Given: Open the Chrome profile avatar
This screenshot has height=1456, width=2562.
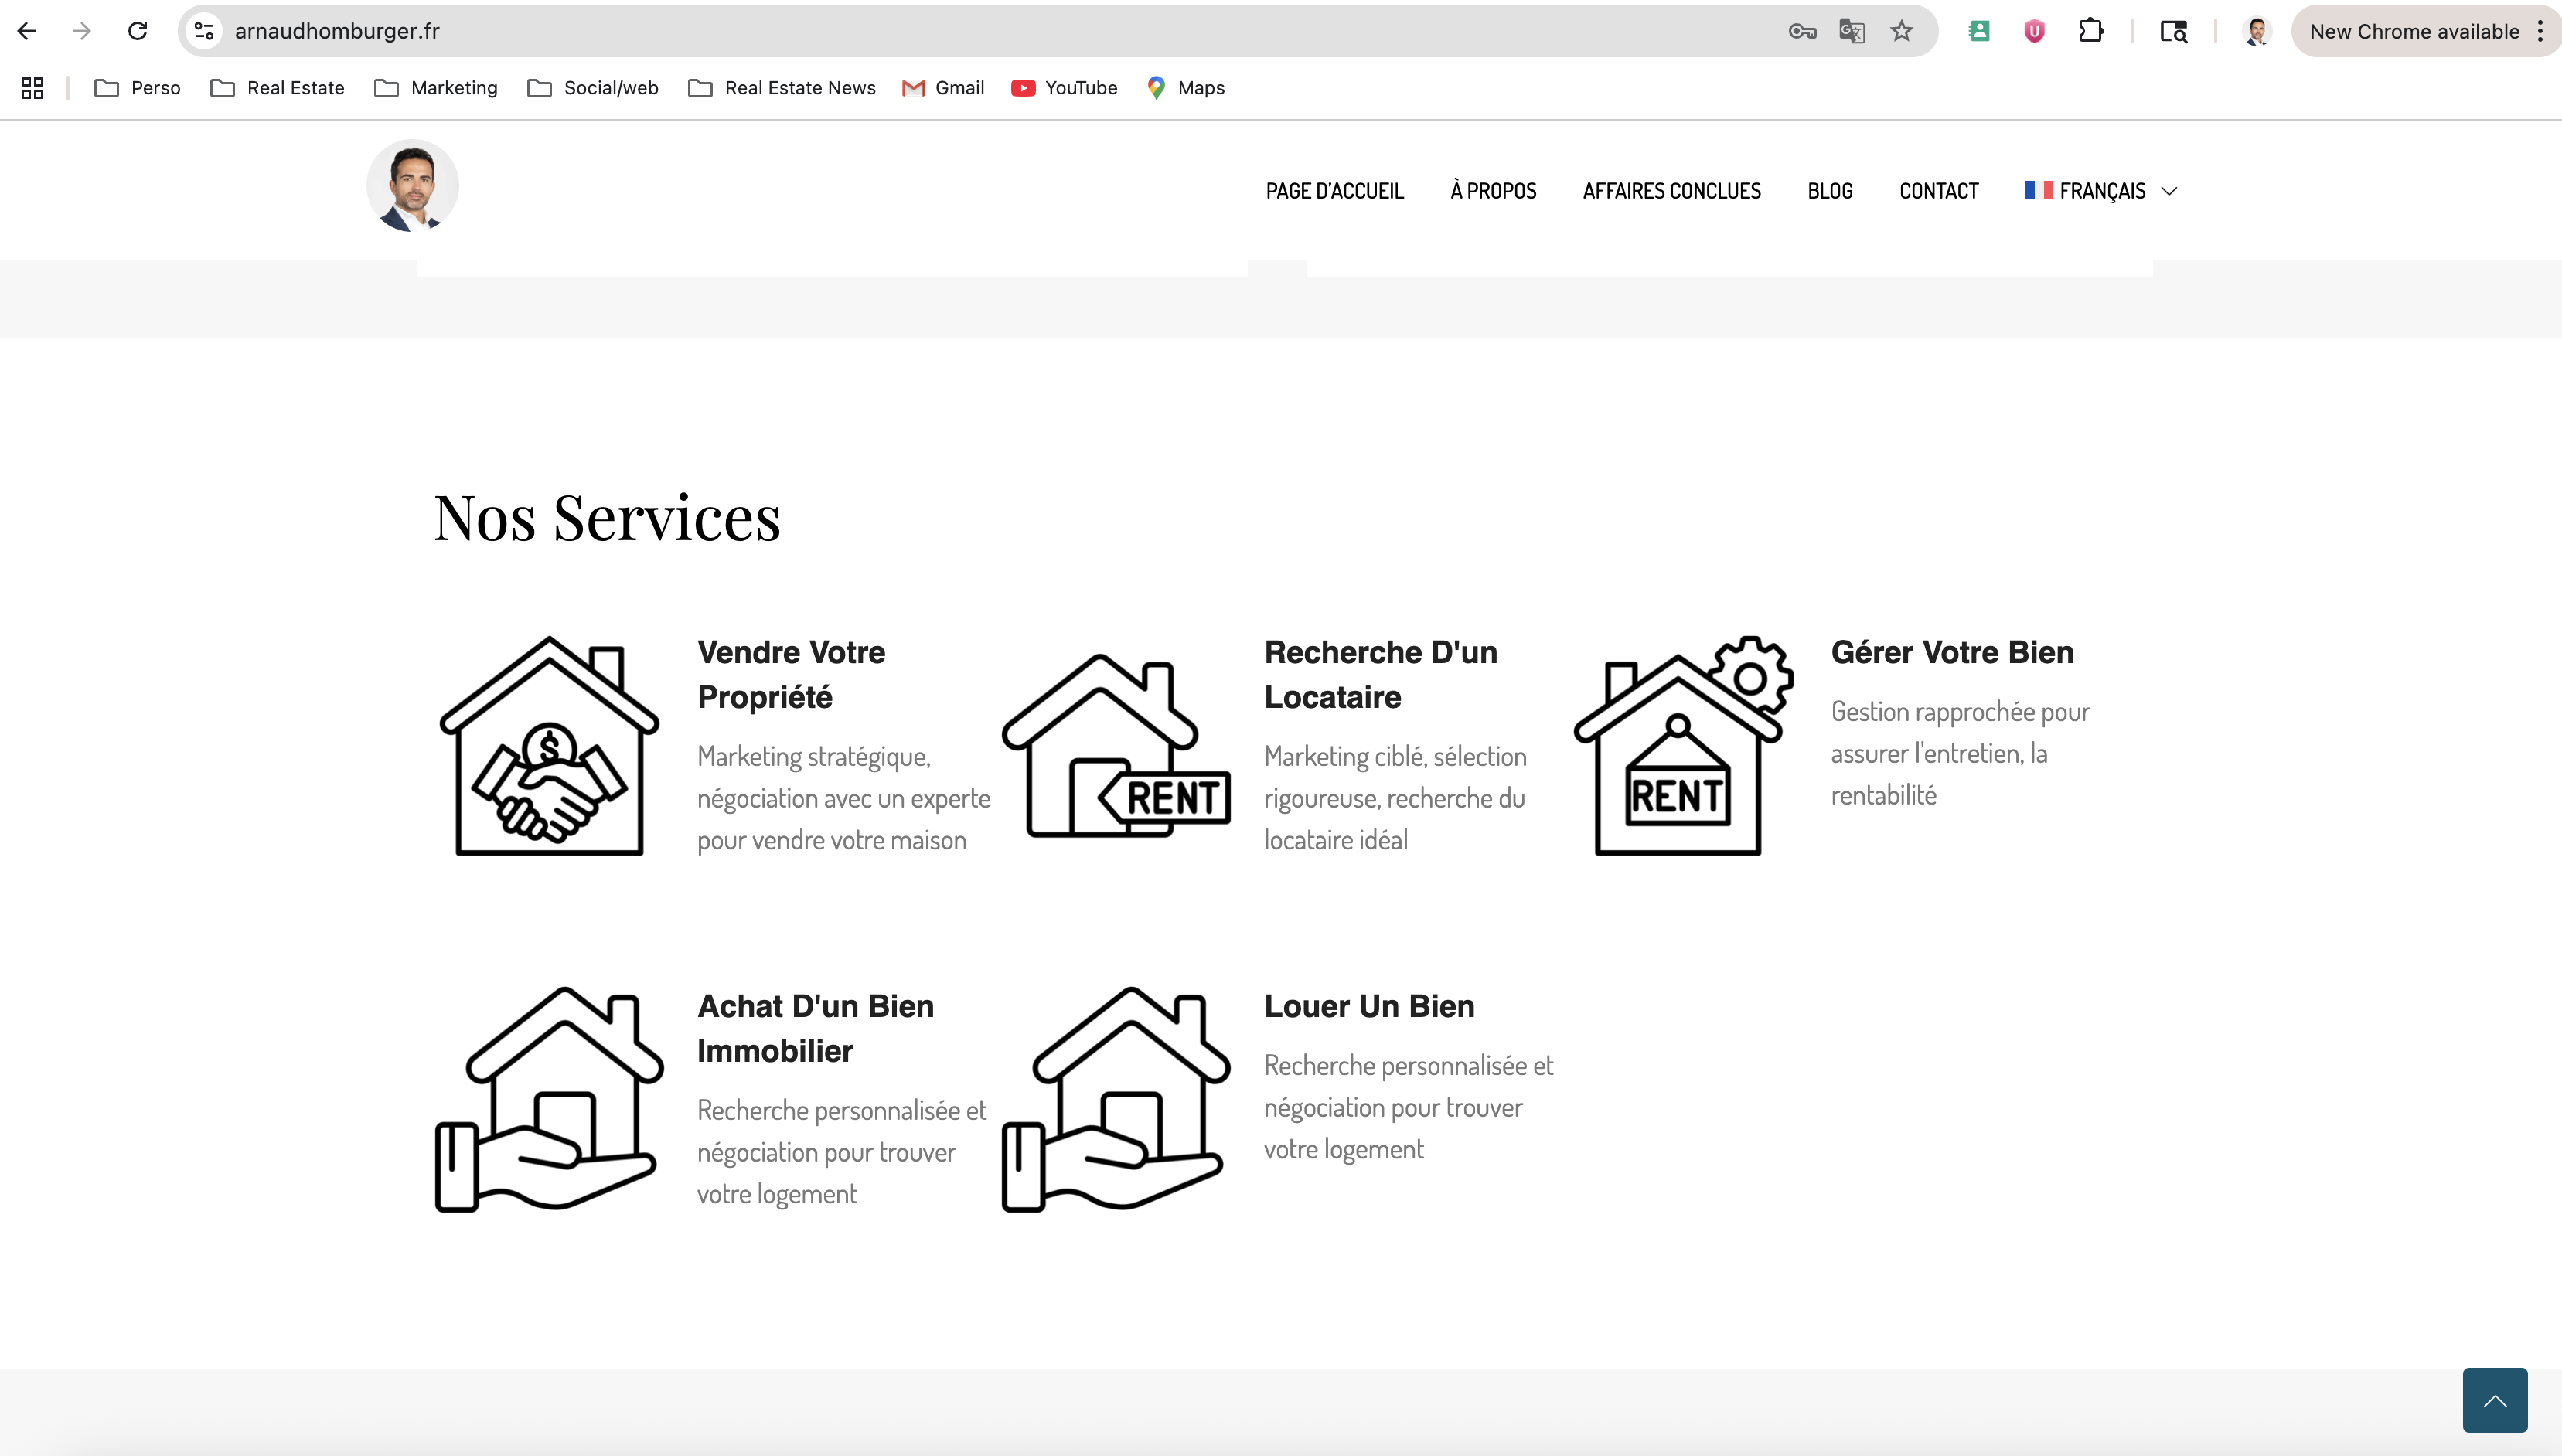Looking at the screenshot, I should click(x=2256, y=31).
